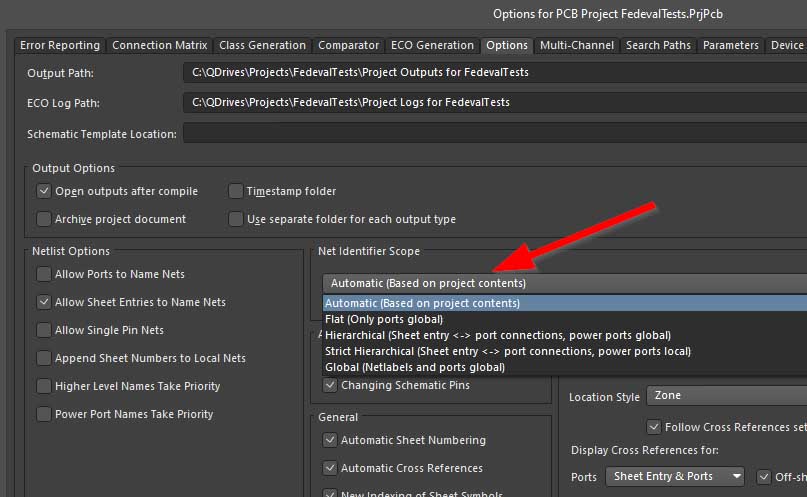Go to the Class Generation tab
This screenshot has width=807, height=497.
coord(262,45)
